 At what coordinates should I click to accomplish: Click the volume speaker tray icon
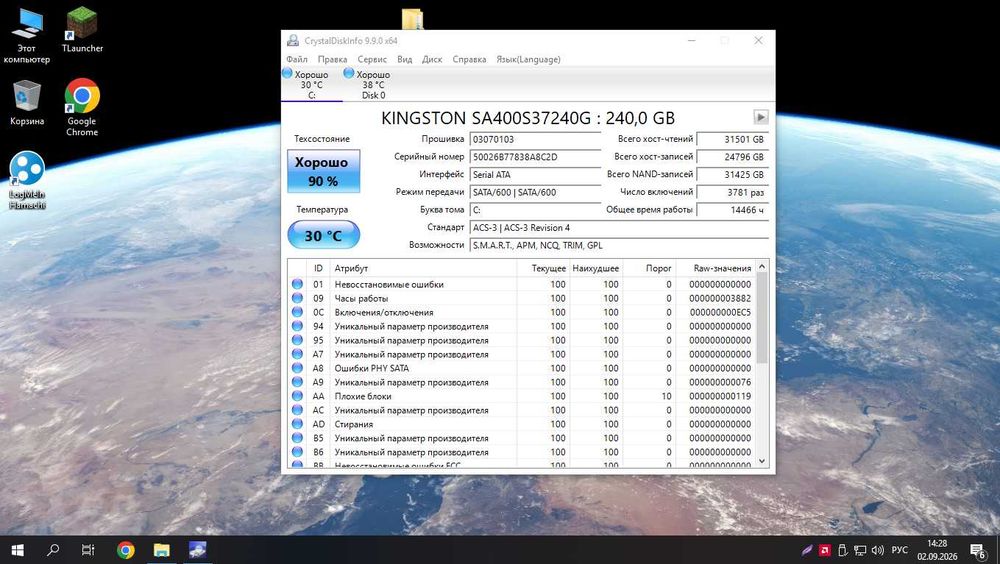(878, 550)
